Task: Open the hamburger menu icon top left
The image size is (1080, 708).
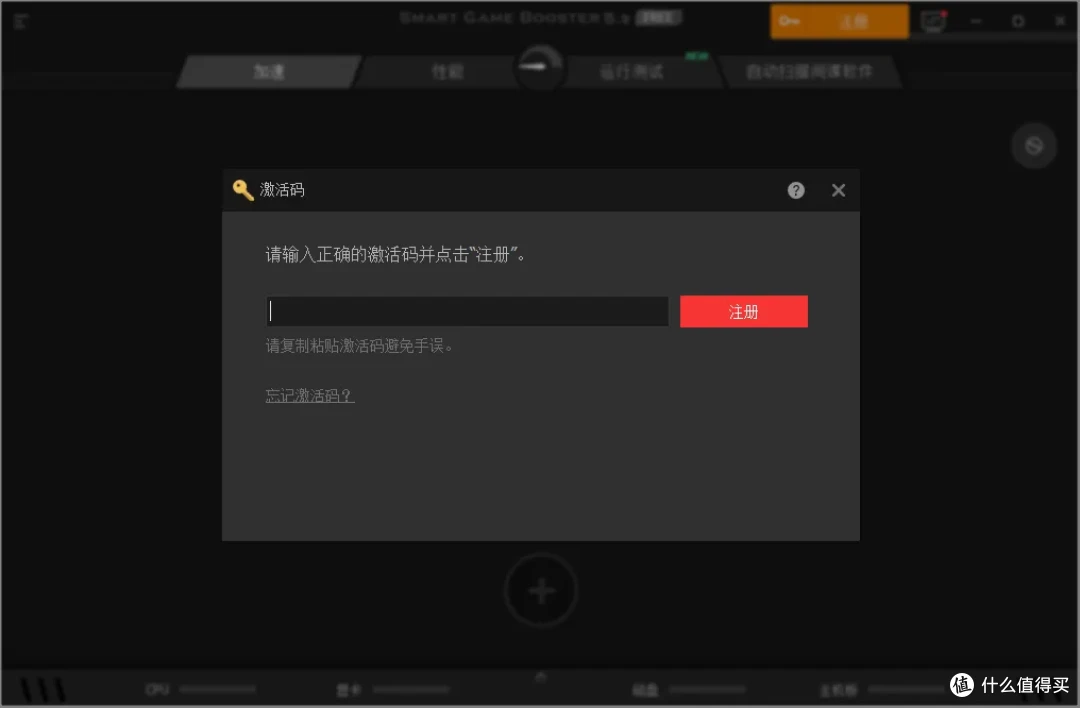Action: click(x=20, y=21)
